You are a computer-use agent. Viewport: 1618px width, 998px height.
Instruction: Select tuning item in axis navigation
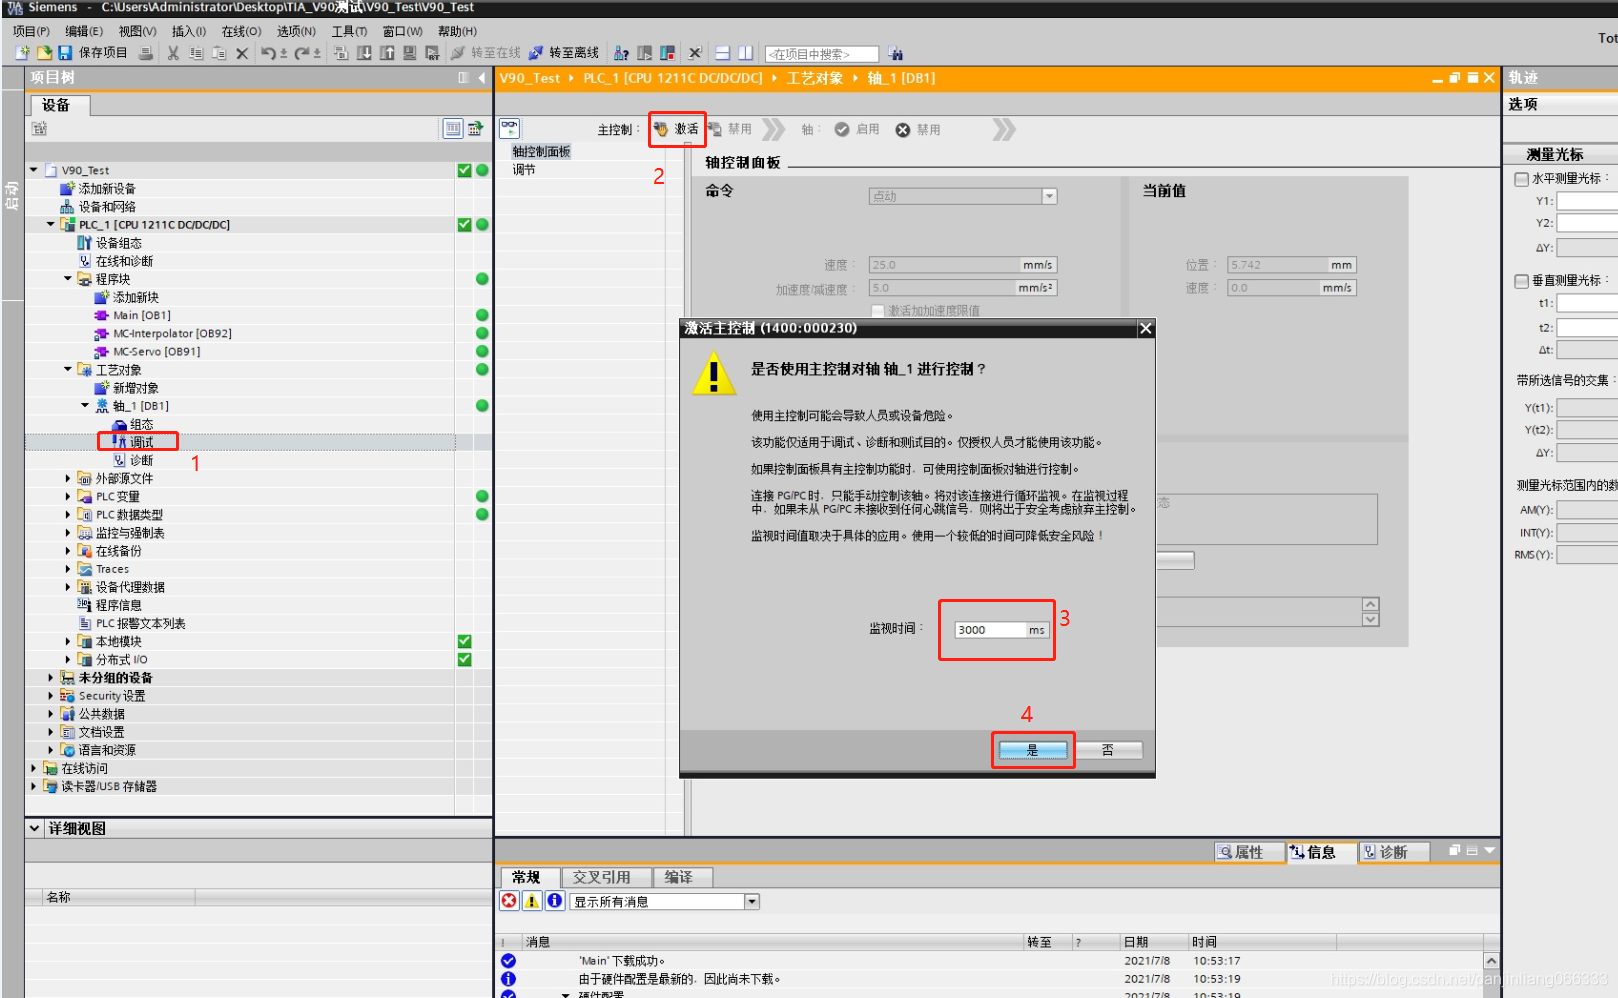pyautogui.click(x=524, y=169)
